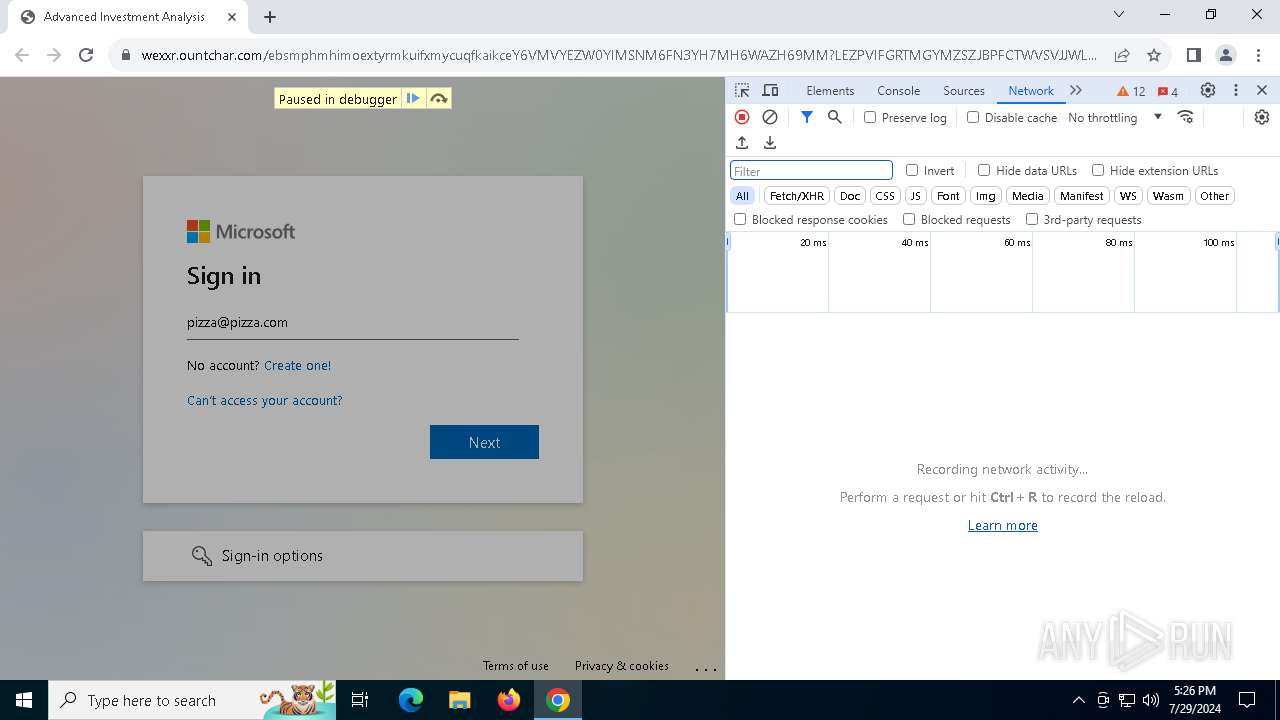Check Hide extension URLs
Image resolution: width=1280 pixels, height=720 pixels.
coord(1098,170)
